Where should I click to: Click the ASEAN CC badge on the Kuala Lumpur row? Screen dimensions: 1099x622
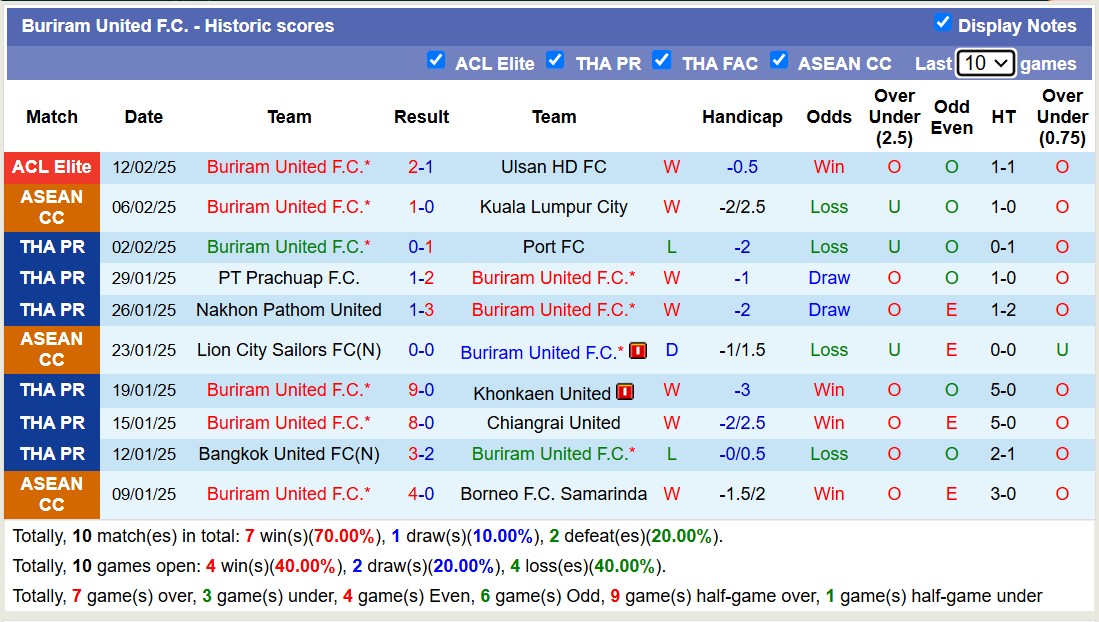click(51, 207)
